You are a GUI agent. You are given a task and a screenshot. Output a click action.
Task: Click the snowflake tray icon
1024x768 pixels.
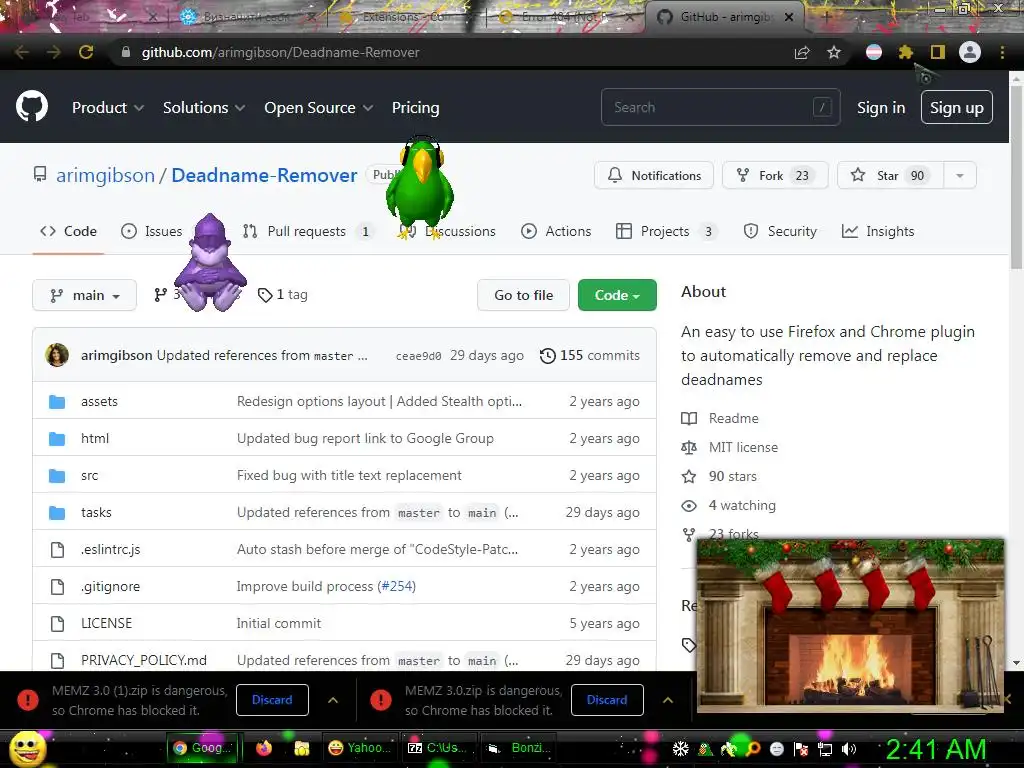tap(680, 749)
